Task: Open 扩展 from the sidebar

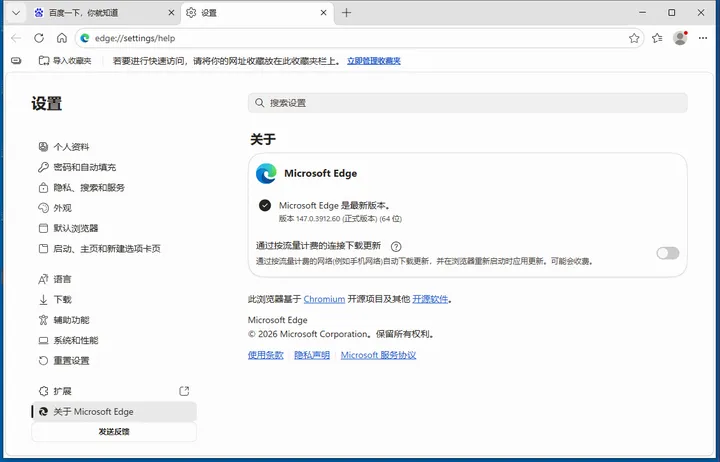Action: pos(114,391)
